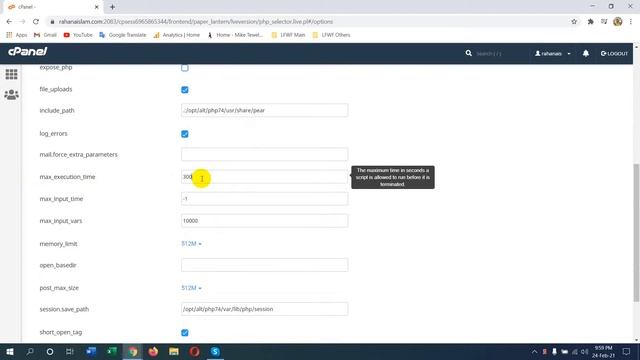Click the search magnifier icon in cPanel header

(x=469, y=53)
